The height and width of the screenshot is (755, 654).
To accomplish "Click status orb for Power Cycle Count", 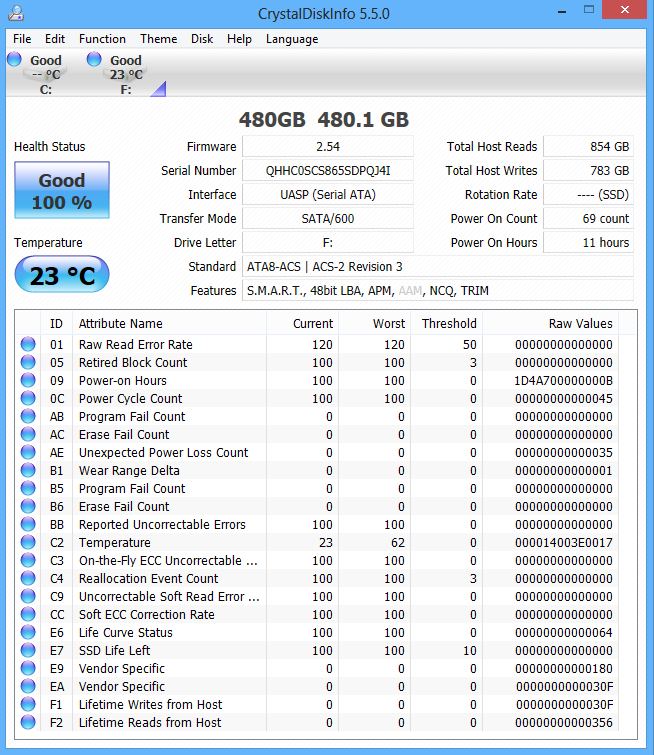I will (x=28, y=399).
